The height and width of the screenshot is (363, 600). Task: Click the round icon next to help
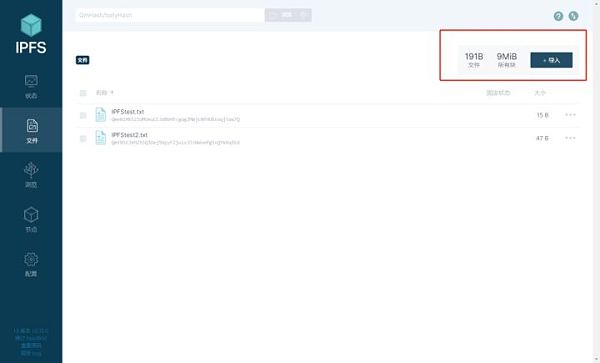click(x=573, y=16)
